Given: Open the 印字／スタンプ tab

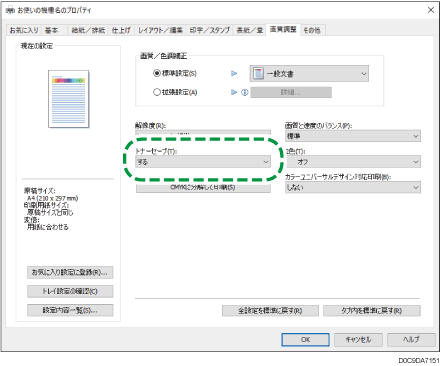Looking at the screenshot, I should click(210, 30).
